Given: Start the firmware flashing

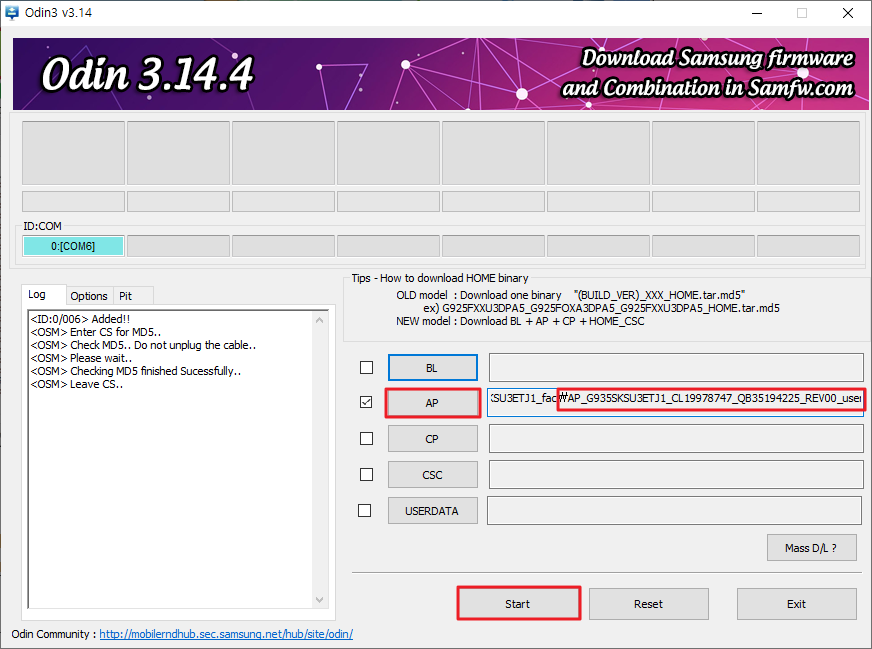Looking at the screenshot, I should click(x=518, y=603).
